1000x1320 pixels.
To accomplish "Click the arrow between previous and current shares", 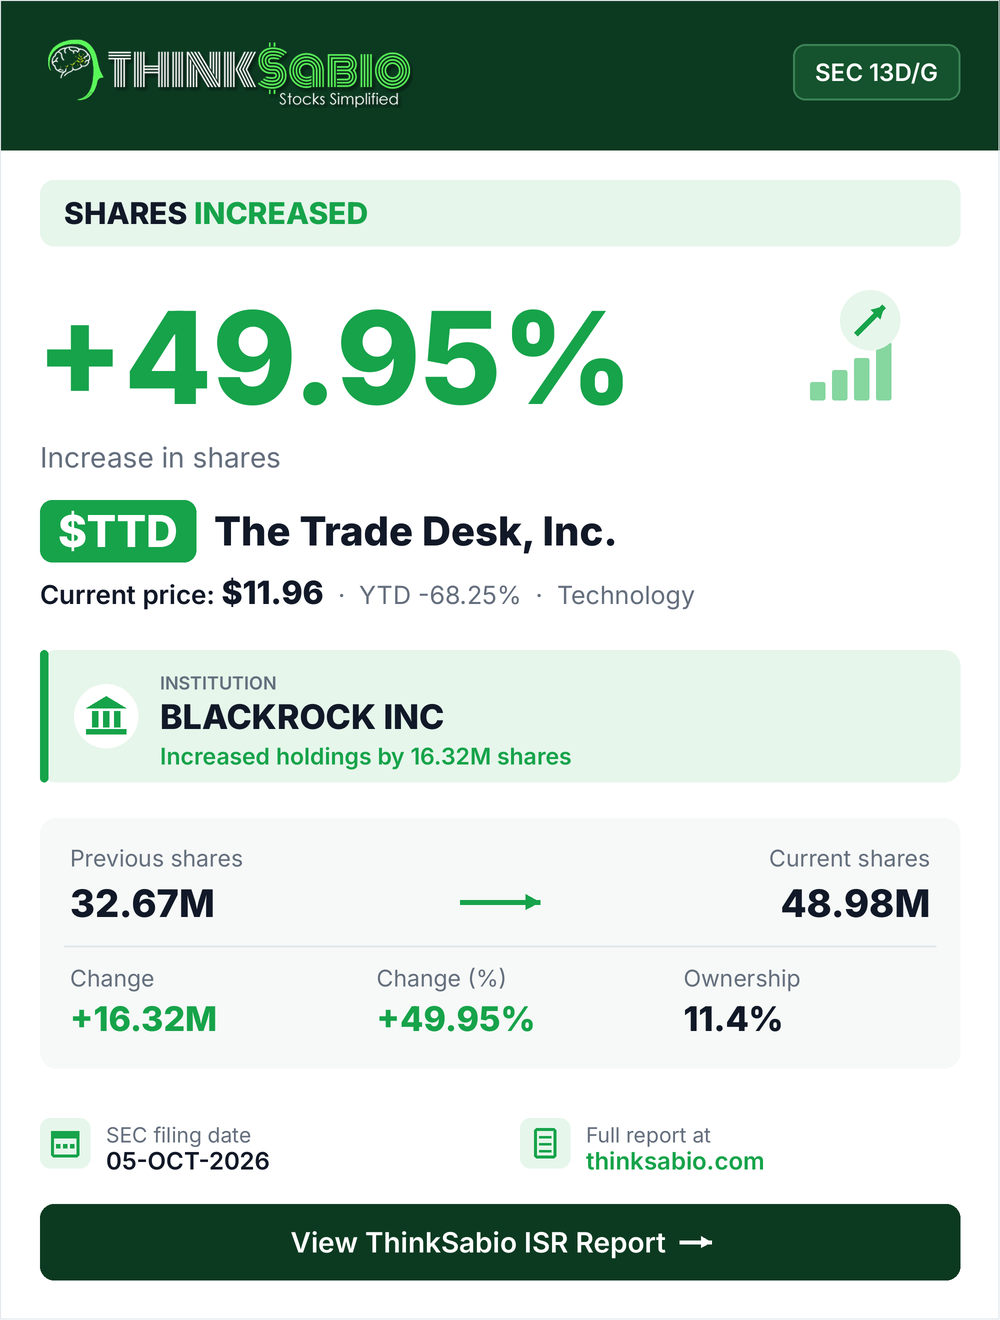I will click(500, 902).
